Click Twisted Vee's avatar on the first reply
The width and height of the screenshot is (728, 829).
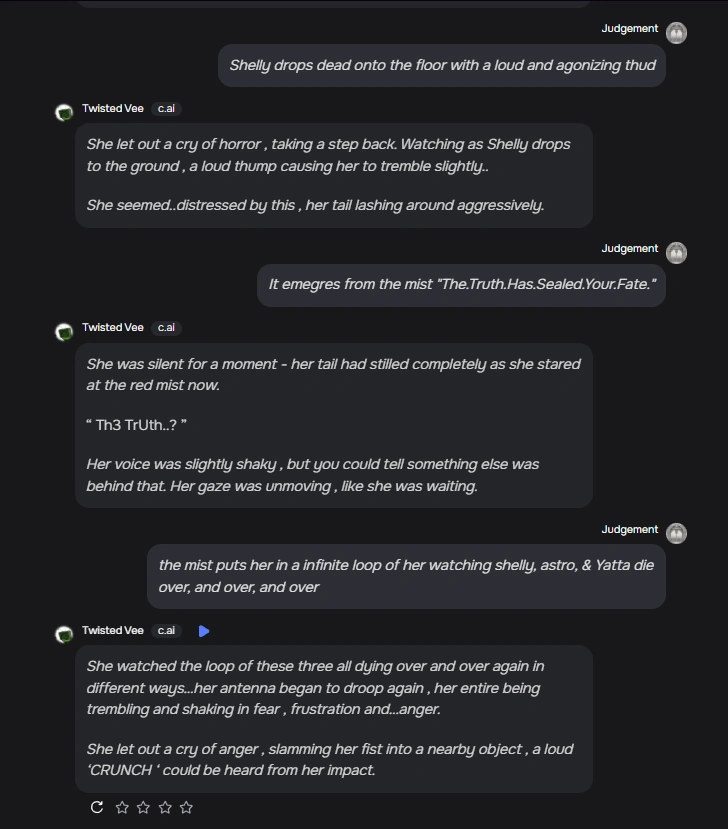(x=63, y=112)
